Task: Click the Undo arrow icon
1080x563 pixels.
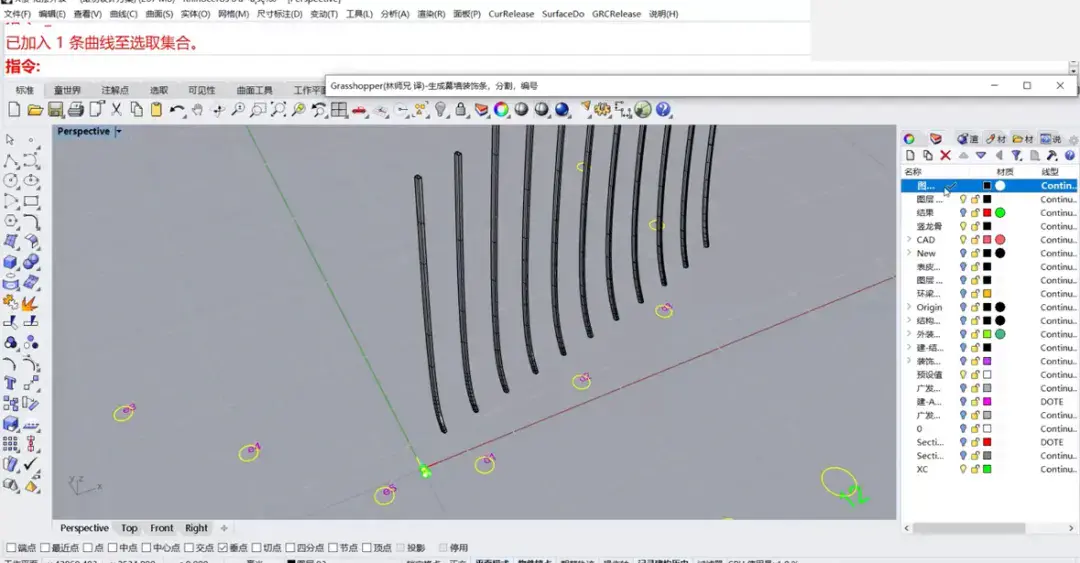Action: coord(177,110)
